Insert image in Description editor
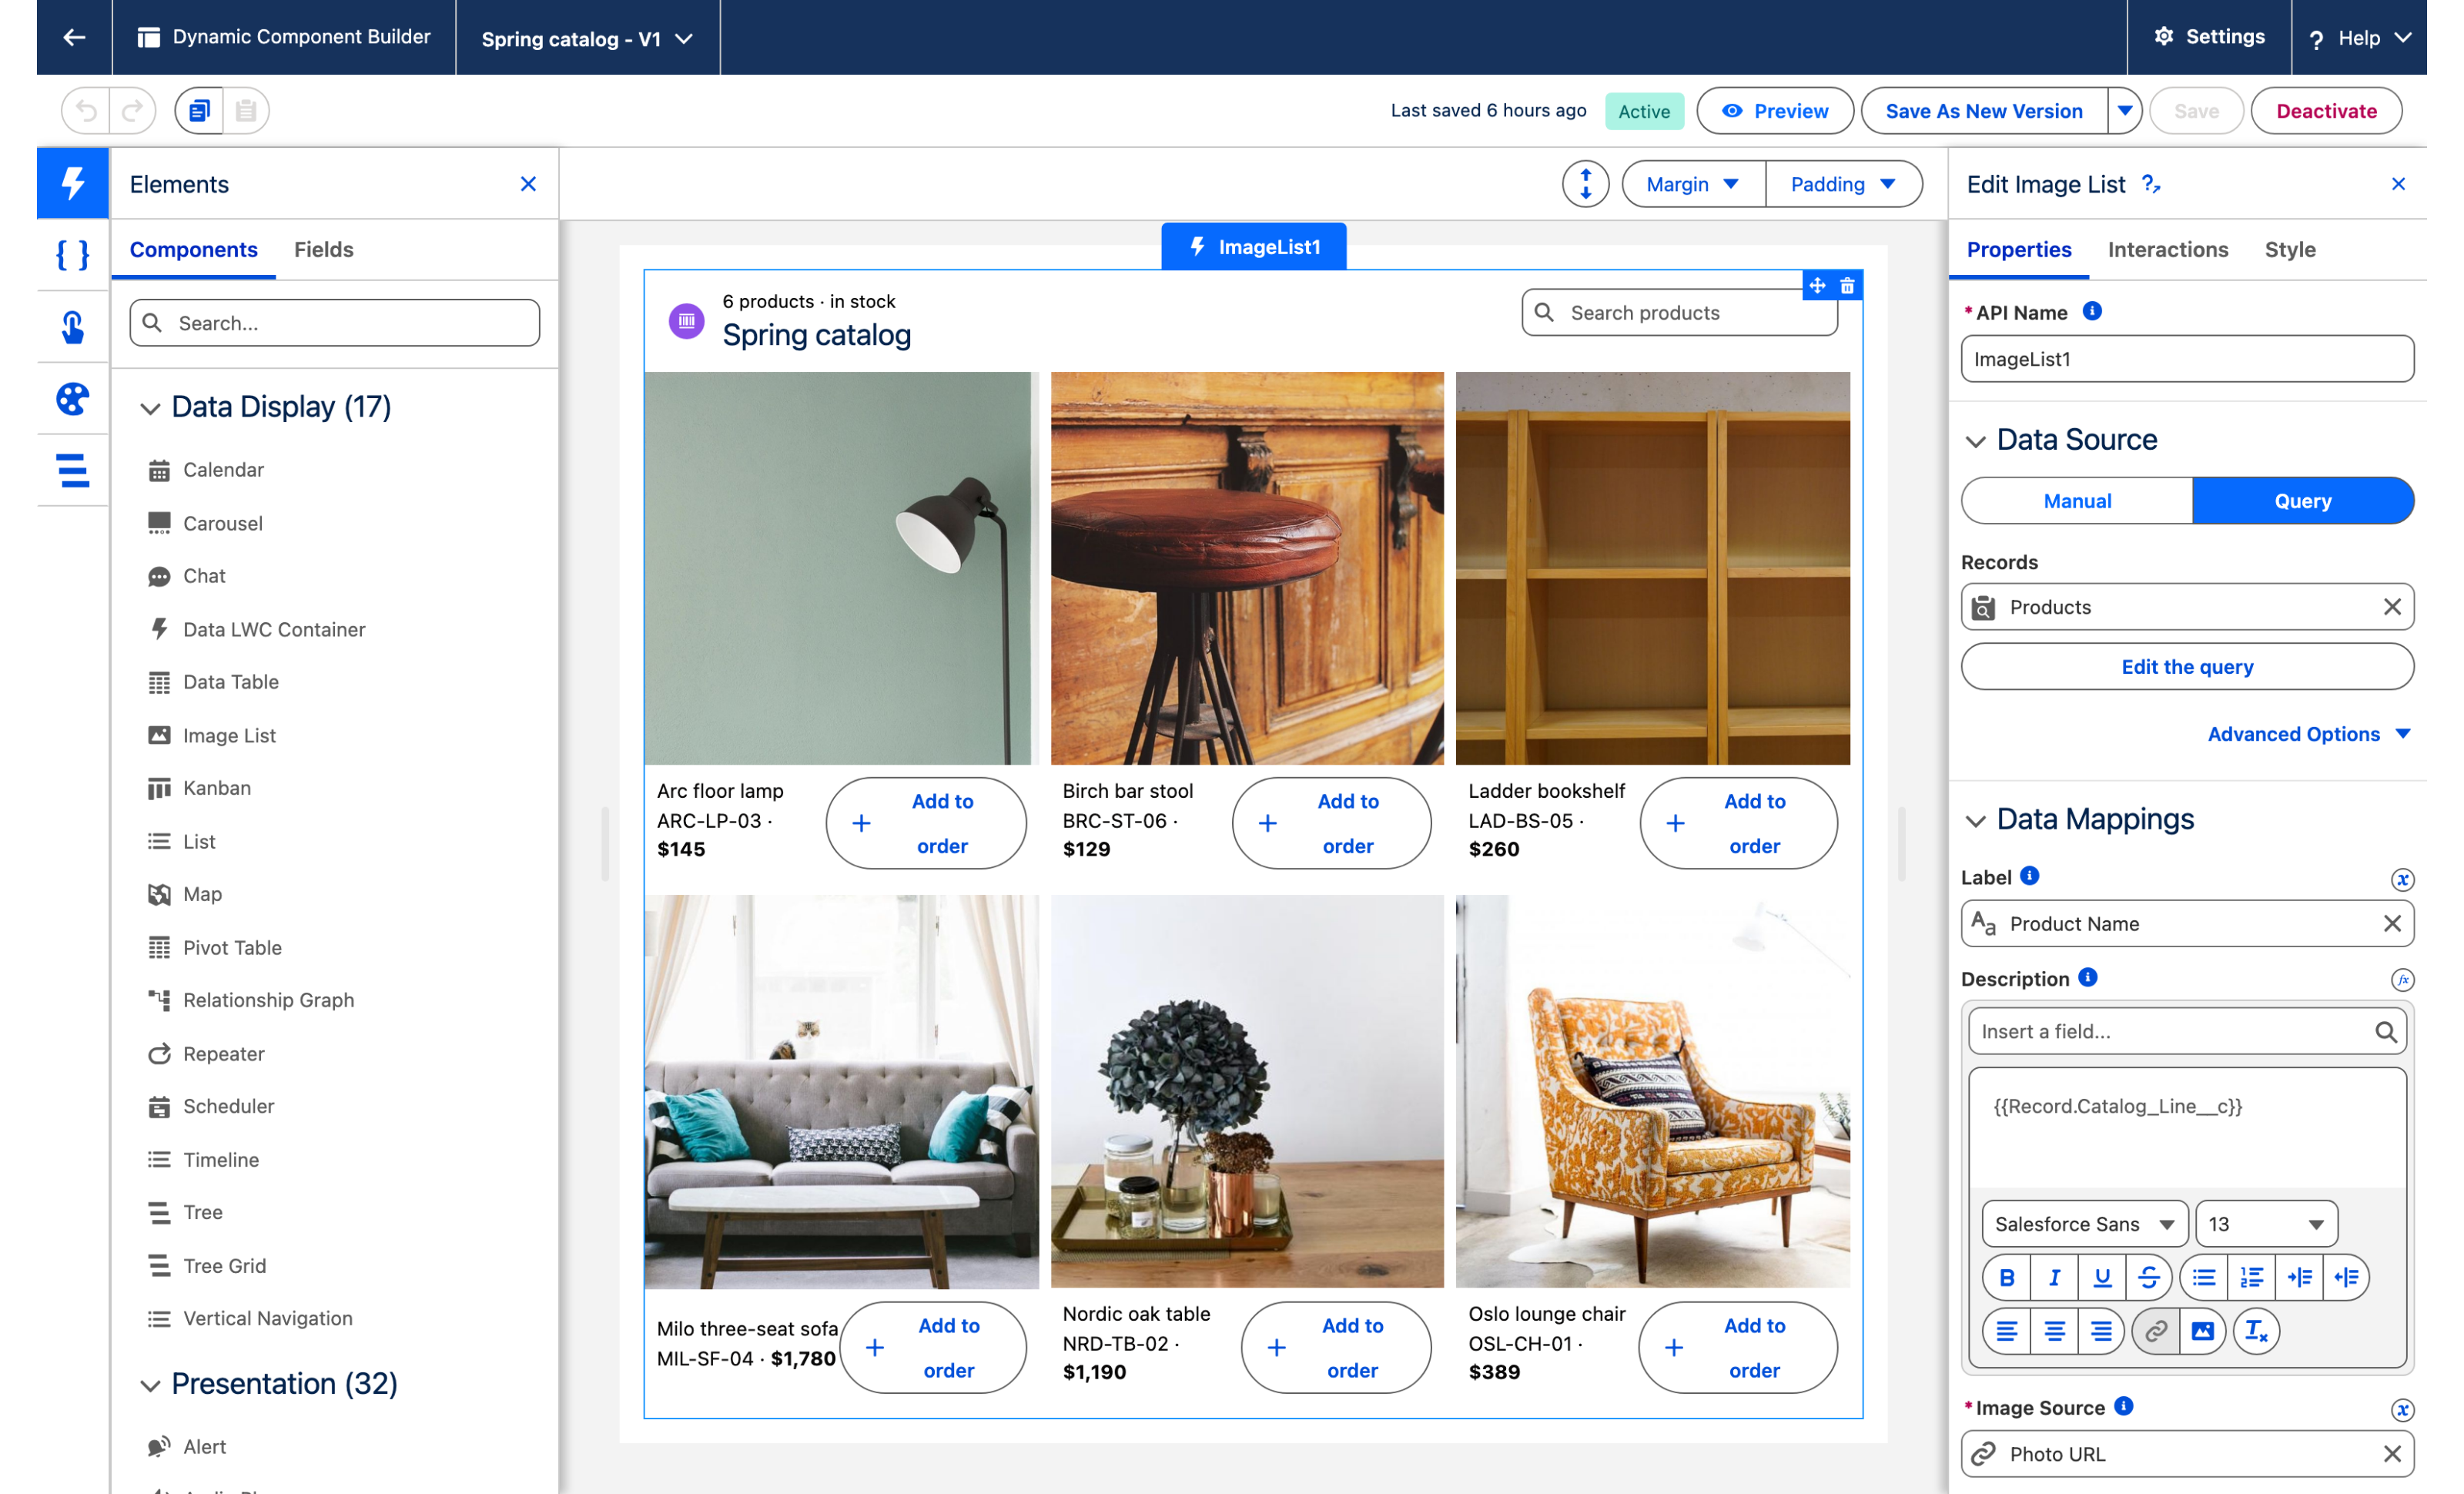The image size is (2464, 1494). tap(2202, 1331)
